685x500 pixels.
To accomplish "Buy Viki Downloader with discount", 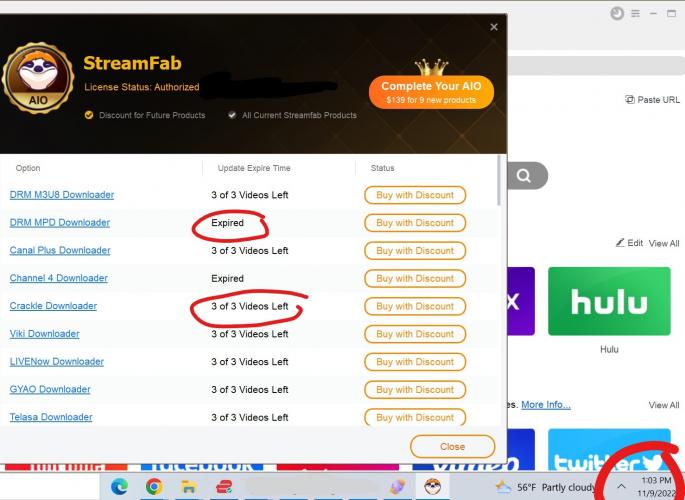I will (x=415, y=334).
